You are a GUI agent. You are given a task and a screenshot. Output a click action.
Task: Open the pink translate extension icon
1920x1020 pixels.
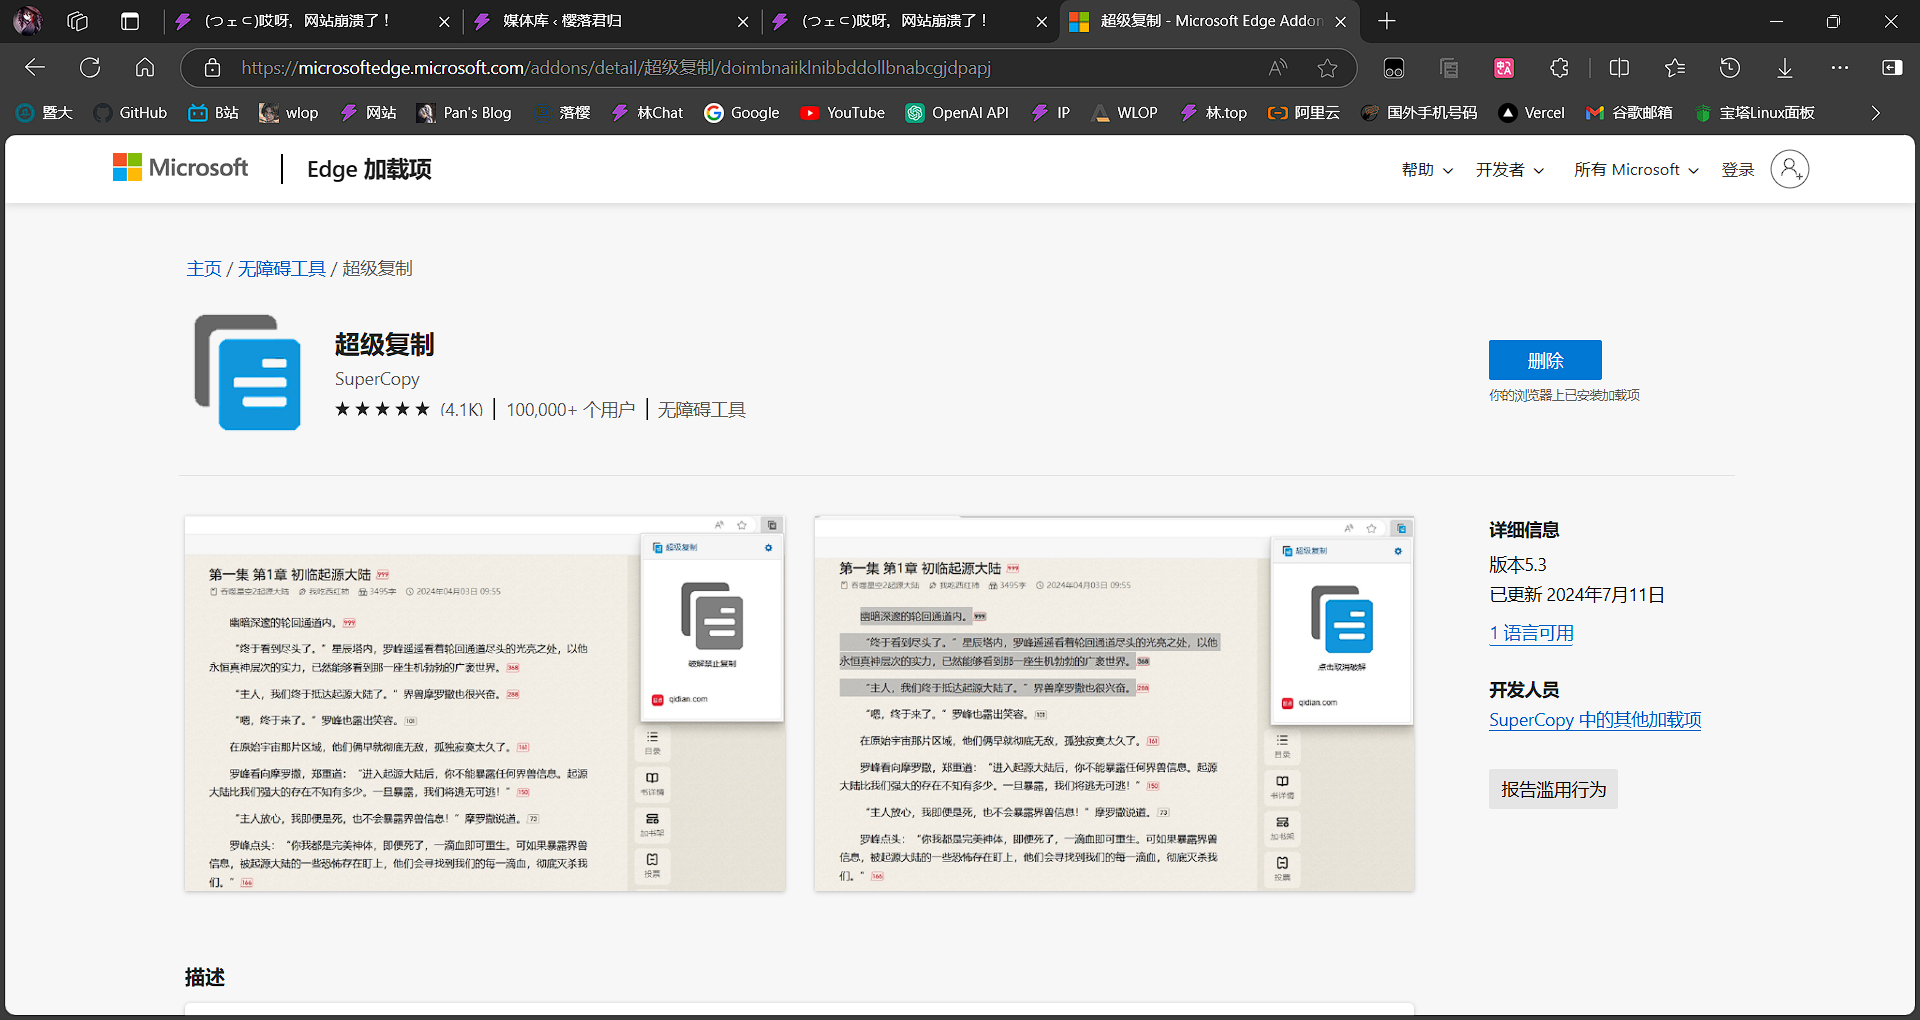point(1504,68)
